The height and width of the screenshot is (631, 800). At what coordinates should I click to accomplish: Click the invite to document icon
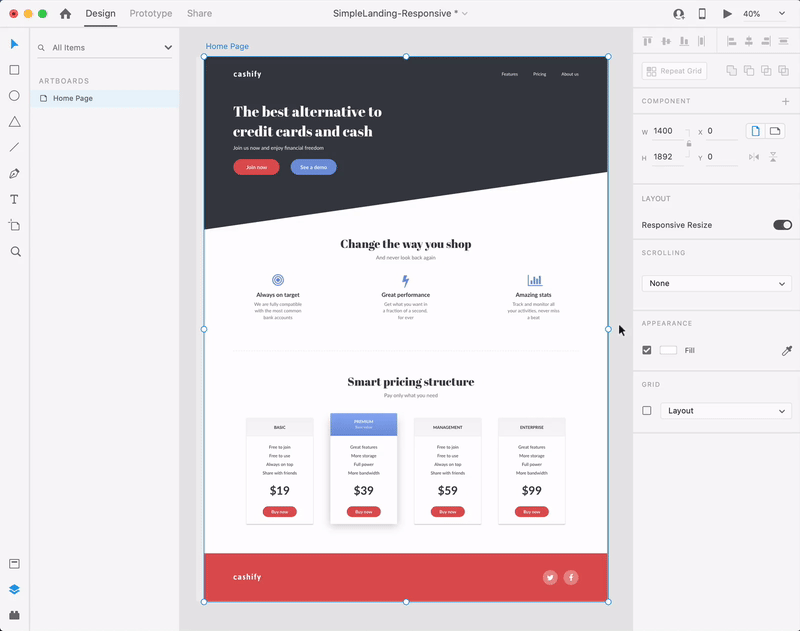(679, 14)
